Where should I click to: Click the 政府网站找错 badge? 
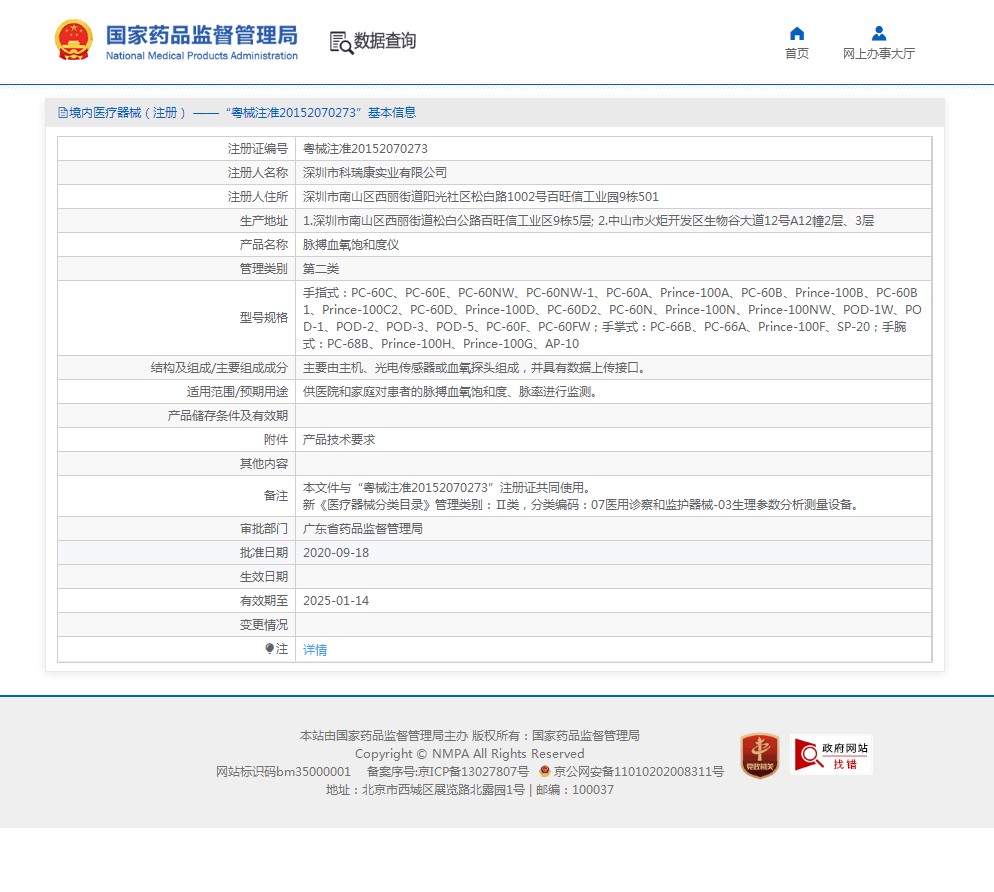831,754
